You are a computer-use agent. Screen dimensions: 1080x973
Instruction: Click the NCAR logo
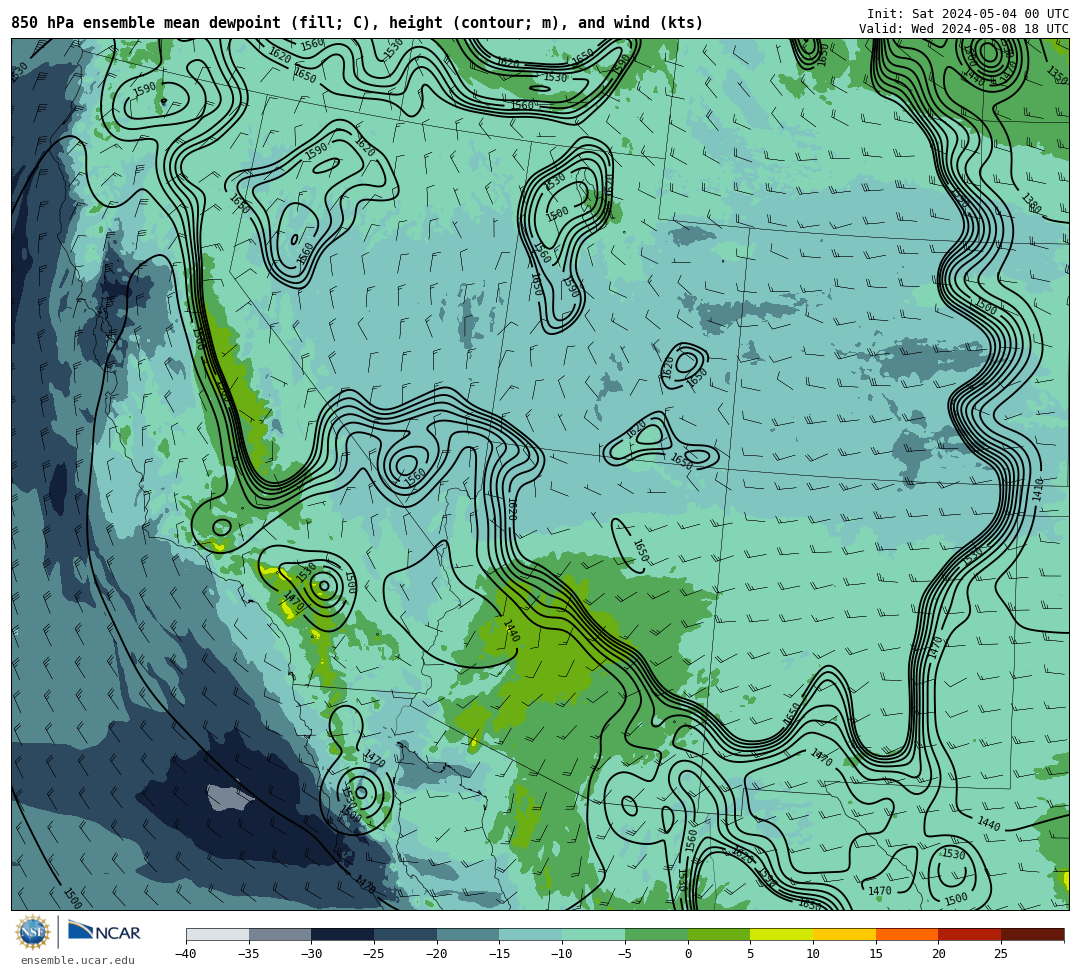104,932
